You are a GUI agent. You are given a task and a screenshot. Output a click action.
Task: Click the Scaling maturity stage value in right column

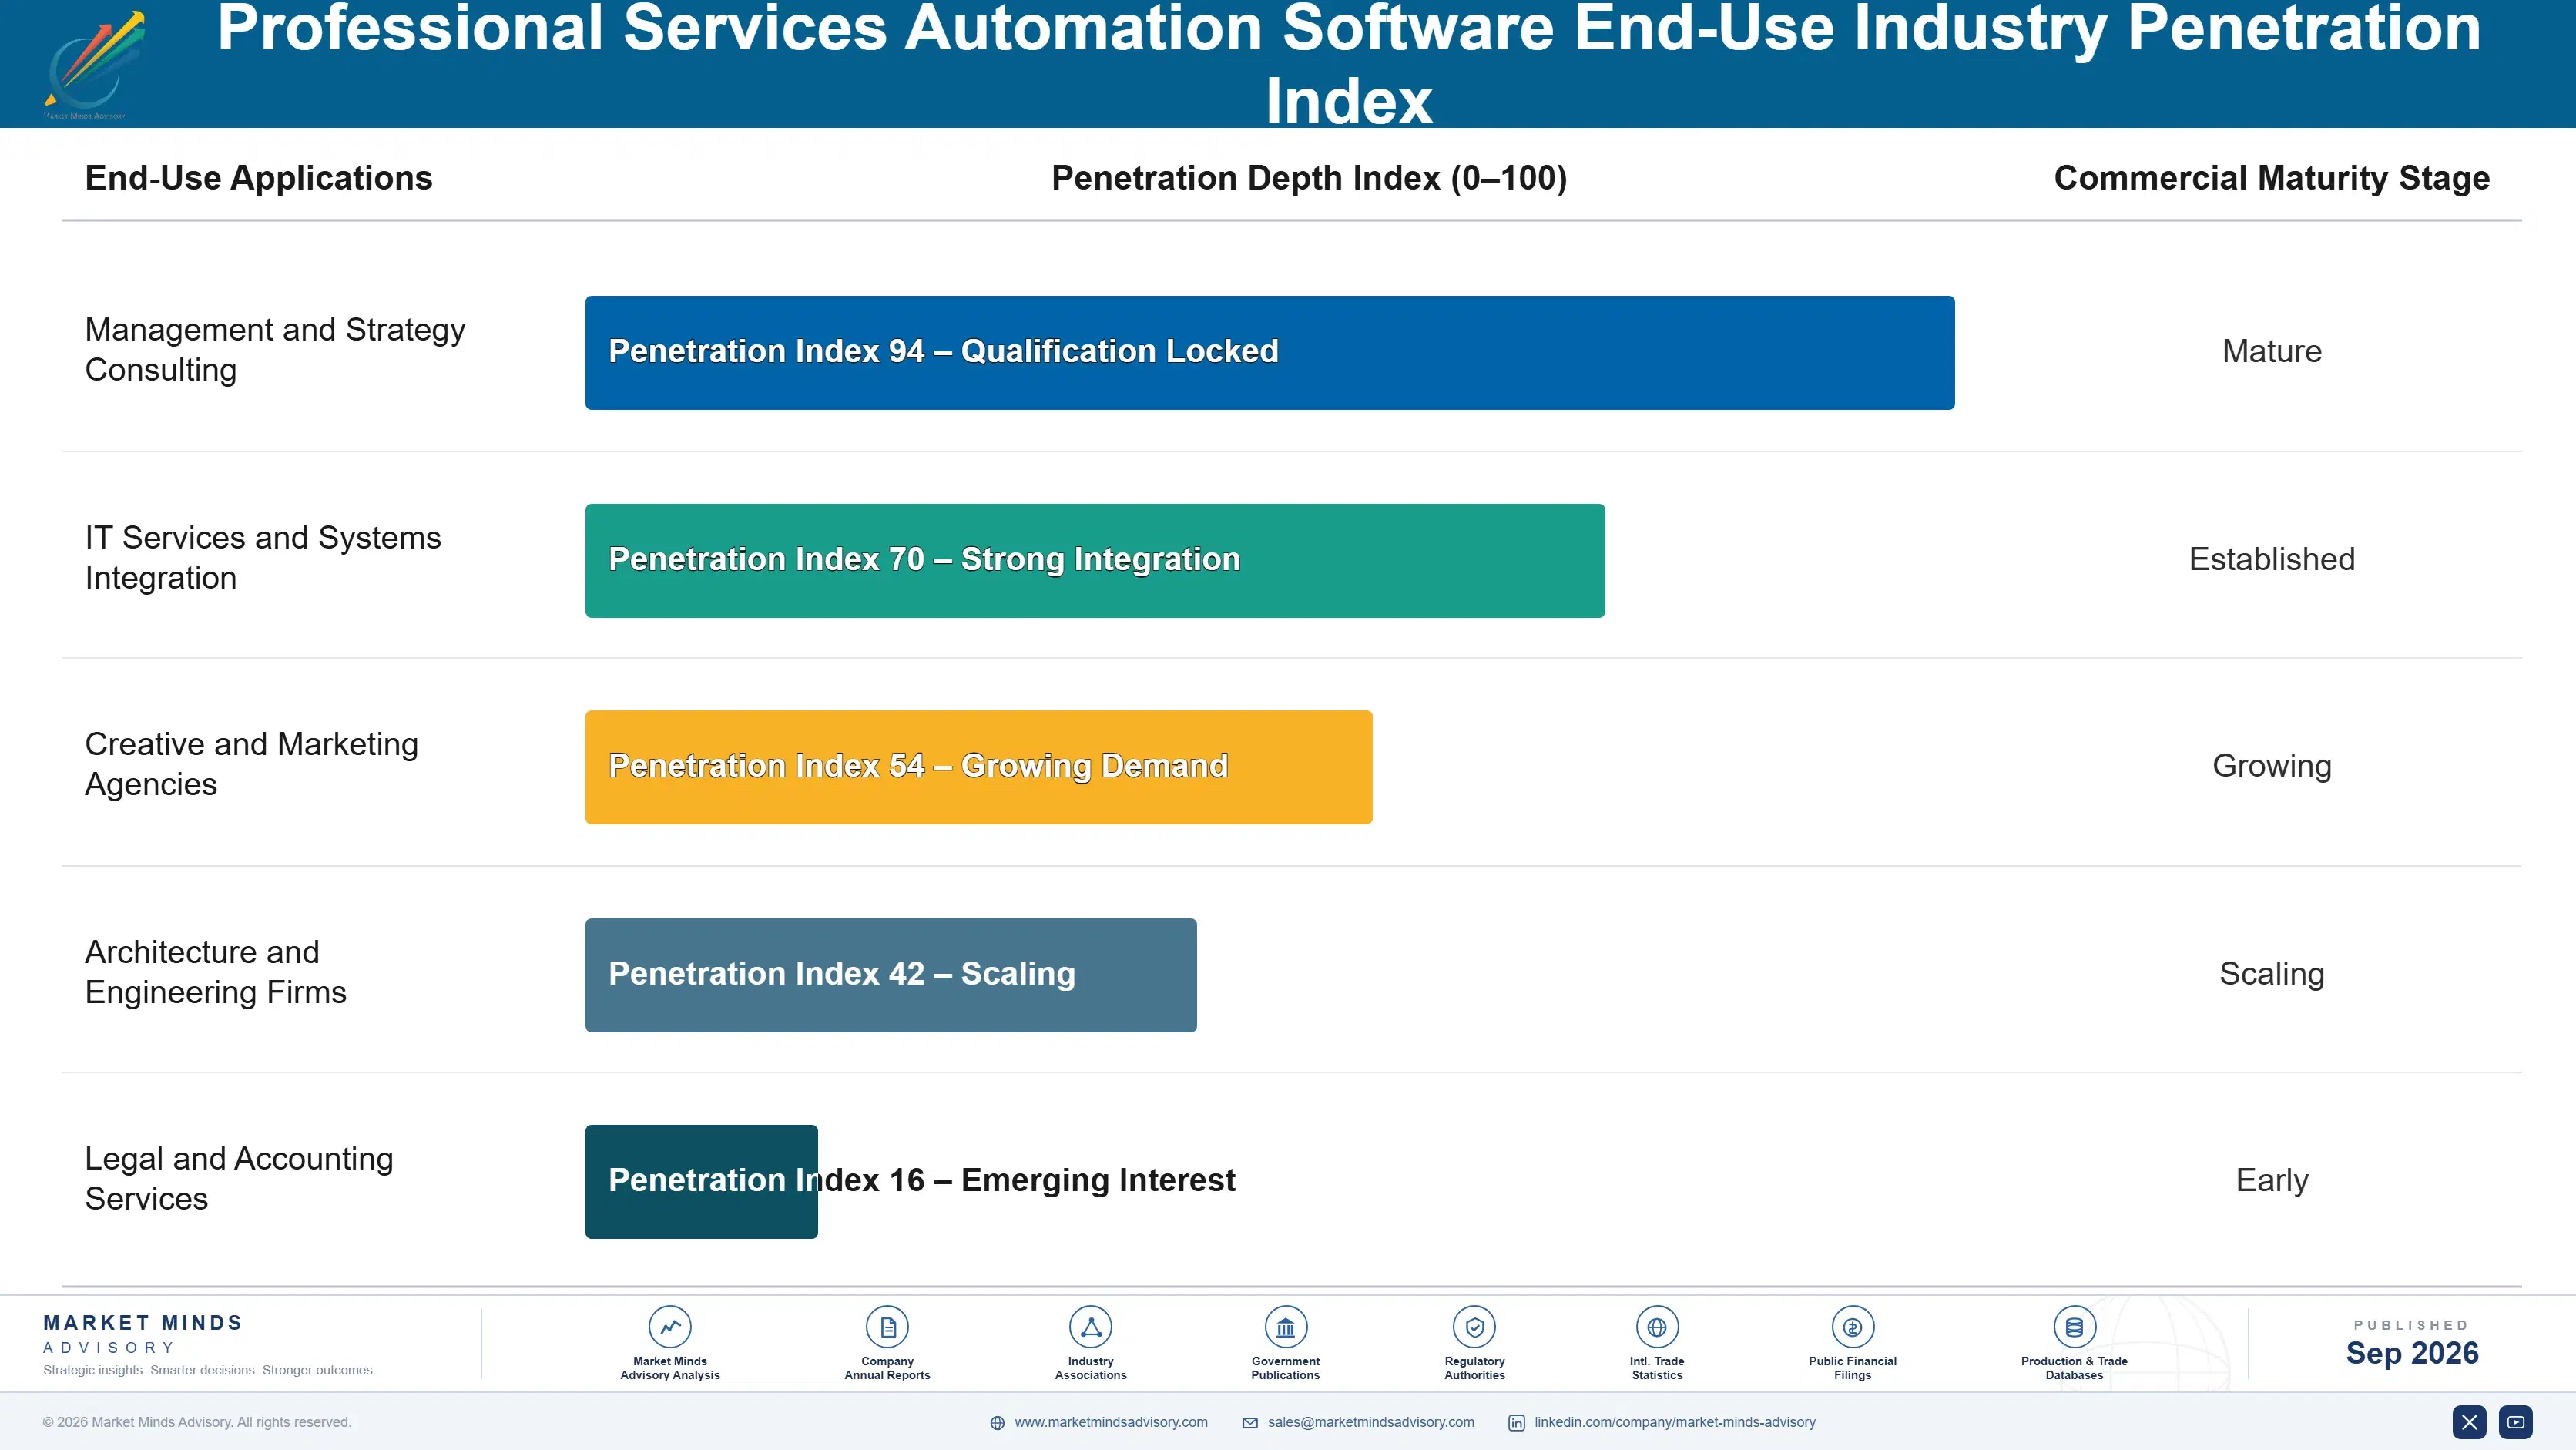point(2272,974)
